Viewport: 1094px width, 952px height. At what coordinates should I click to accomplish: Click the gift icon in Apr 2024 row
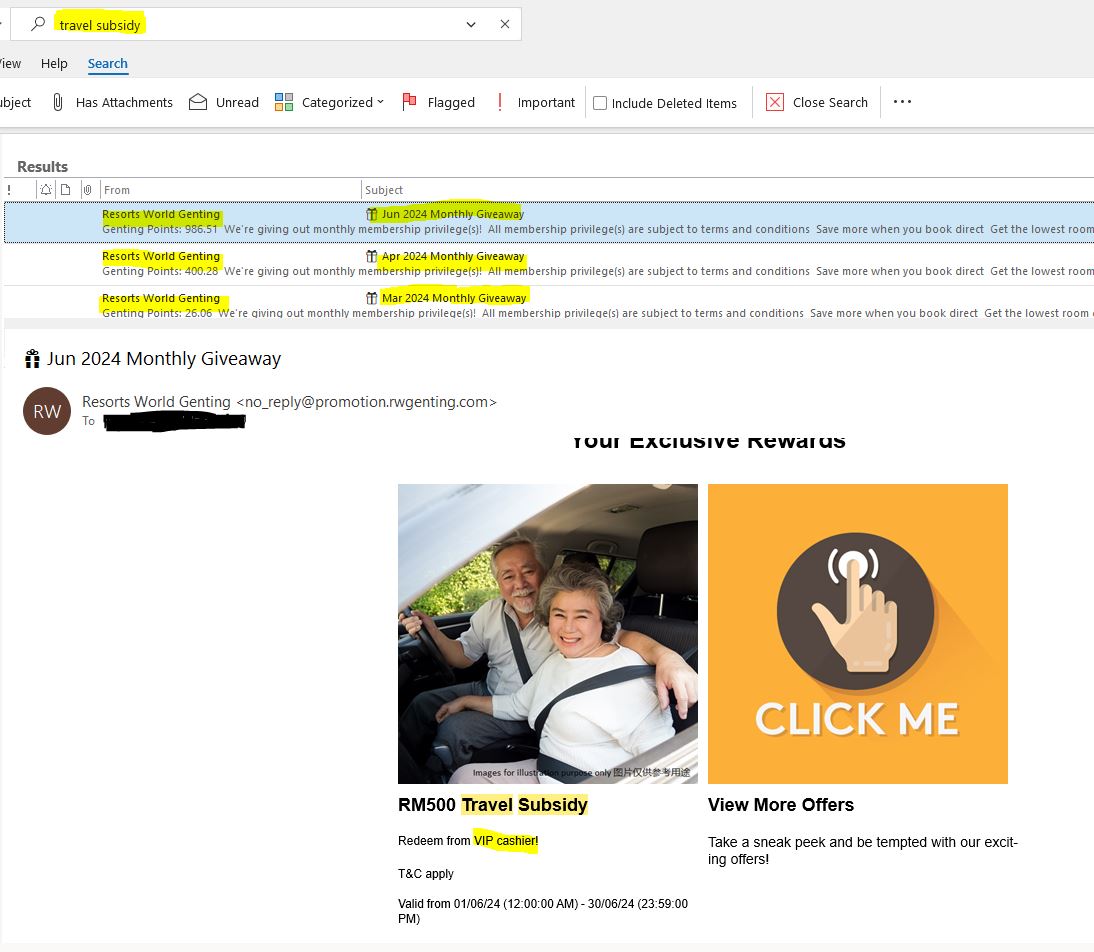[x=372, y=256]
